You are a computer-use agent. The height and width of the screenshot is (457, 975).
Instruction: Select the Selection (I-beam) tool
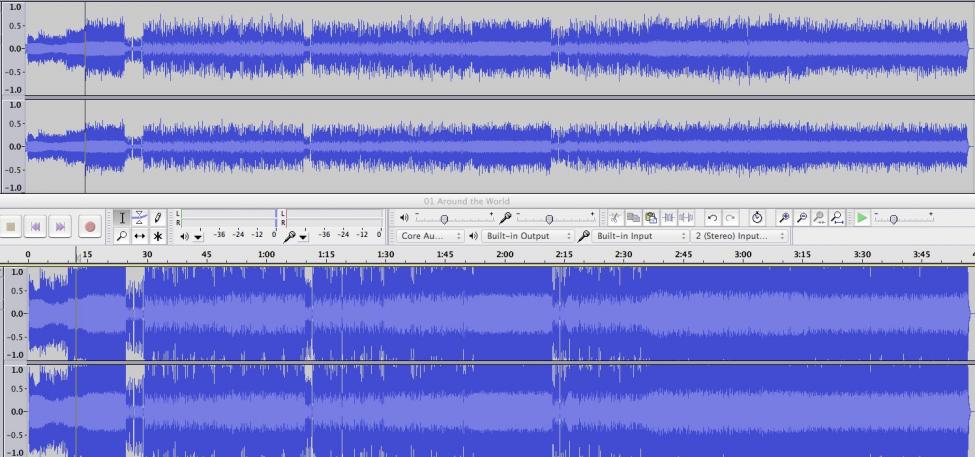point(122,218)
